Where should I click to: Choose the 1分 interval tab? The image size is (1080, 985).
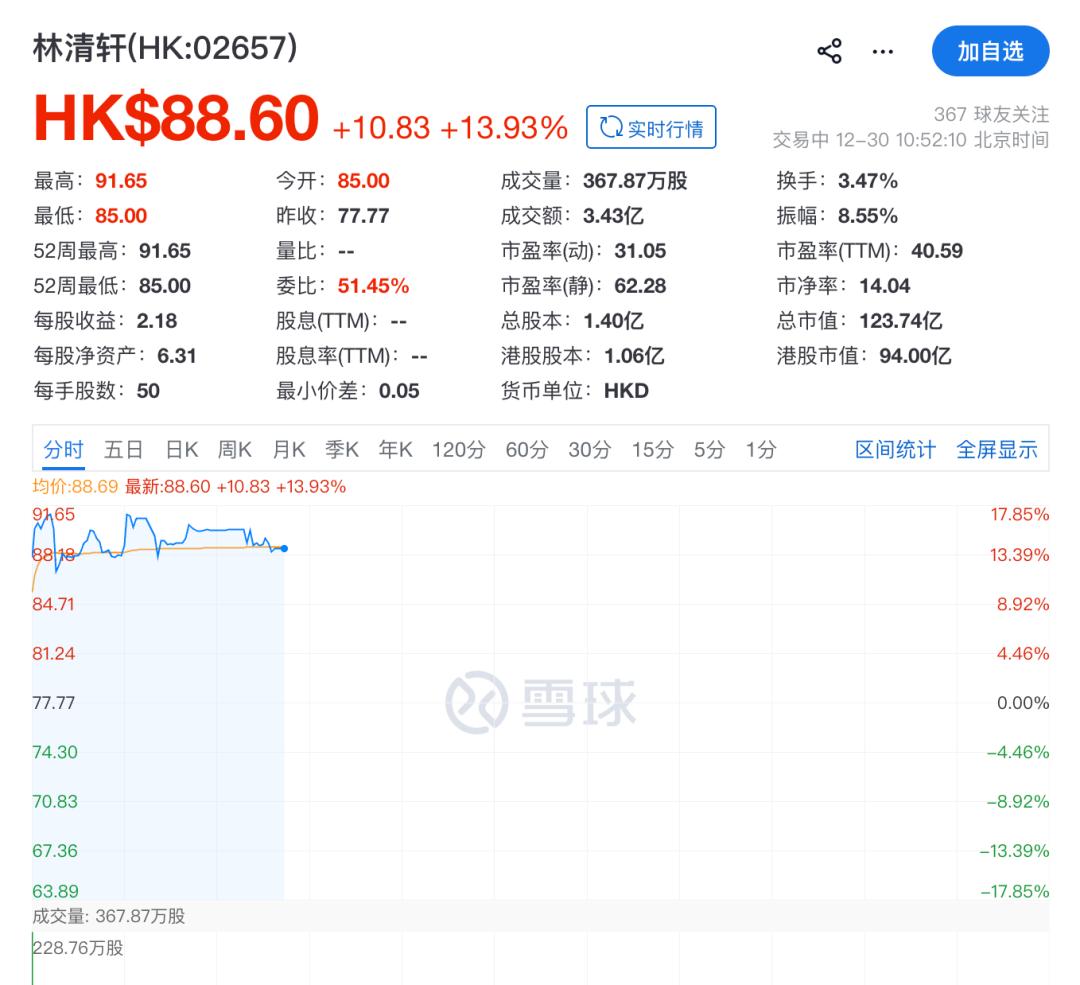click(761, 449)
